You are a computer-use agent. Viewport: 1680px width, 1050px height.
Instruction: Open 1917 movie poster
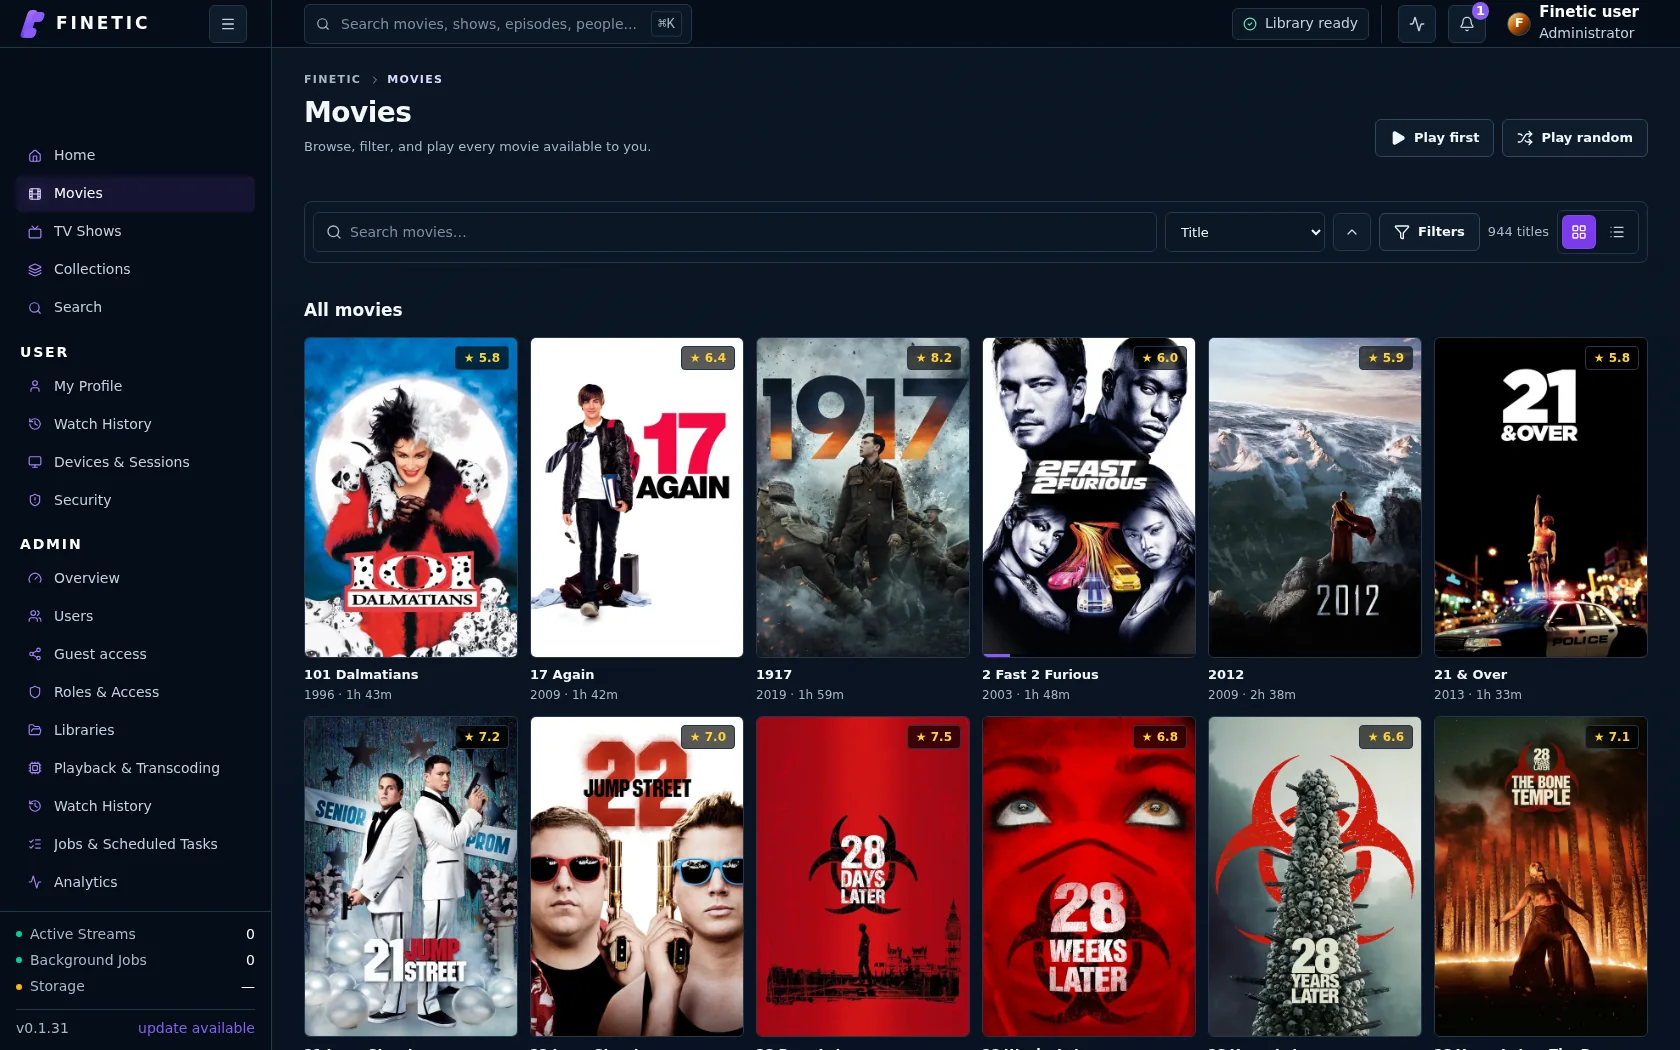tap(863, 497)
